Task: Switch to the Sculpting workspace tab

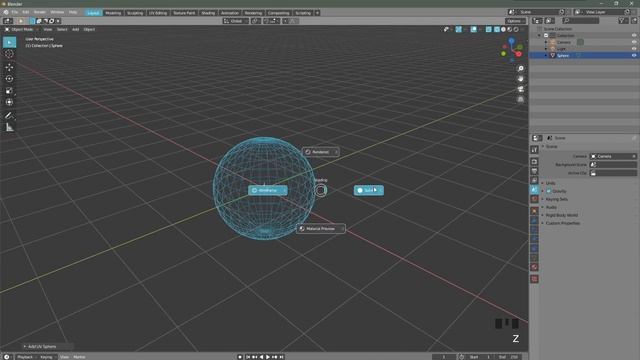Action: (135, 13)
